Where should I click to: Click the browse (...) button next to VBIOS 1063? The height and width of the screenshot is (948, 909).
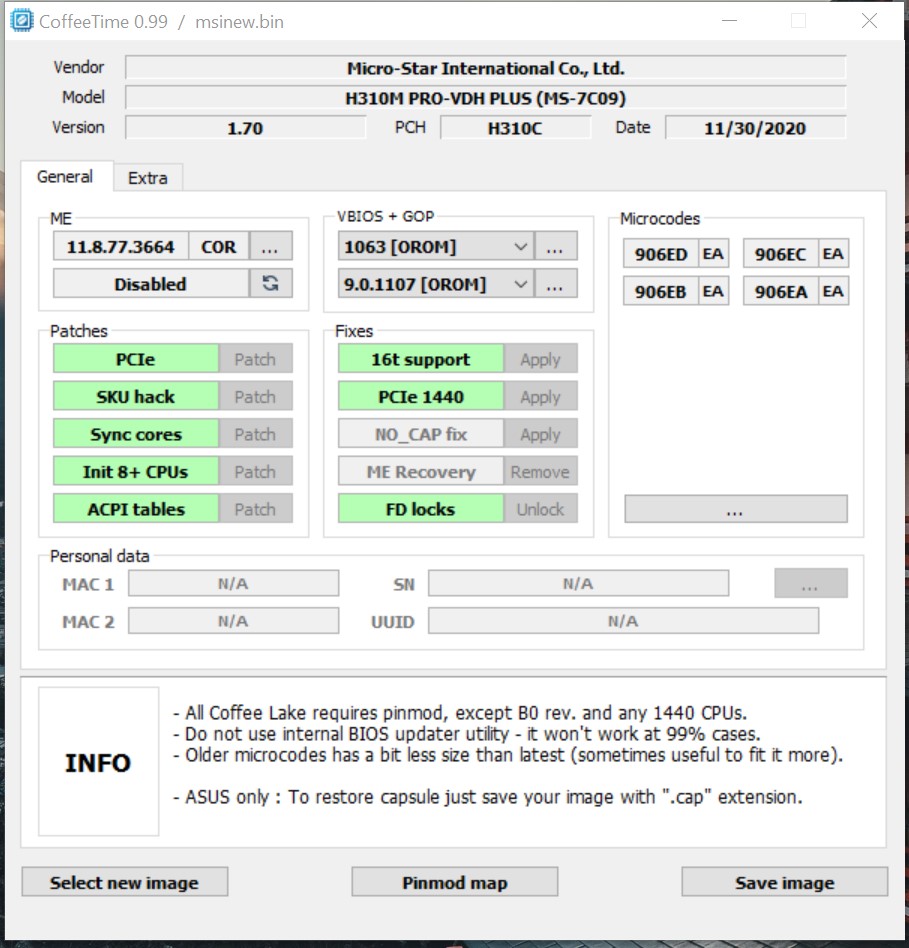[x=555, y=247]
